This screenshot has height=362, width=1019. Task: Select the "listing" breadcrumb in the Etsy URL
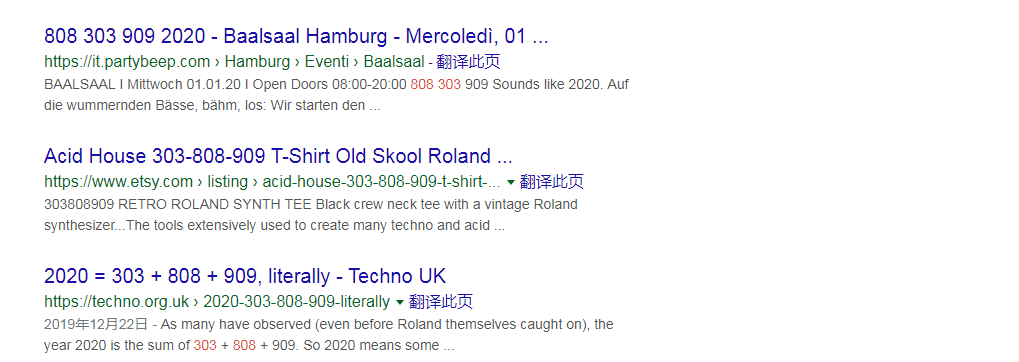[227, 181]
